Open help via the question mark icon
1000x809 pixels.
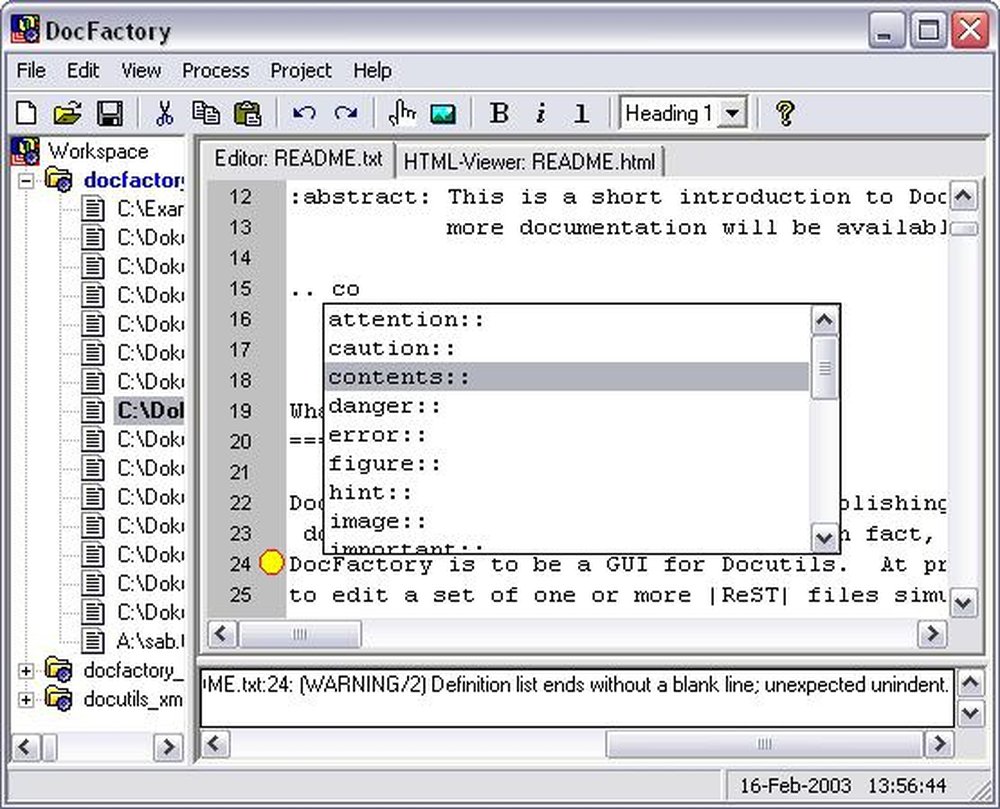pos(785,113)
